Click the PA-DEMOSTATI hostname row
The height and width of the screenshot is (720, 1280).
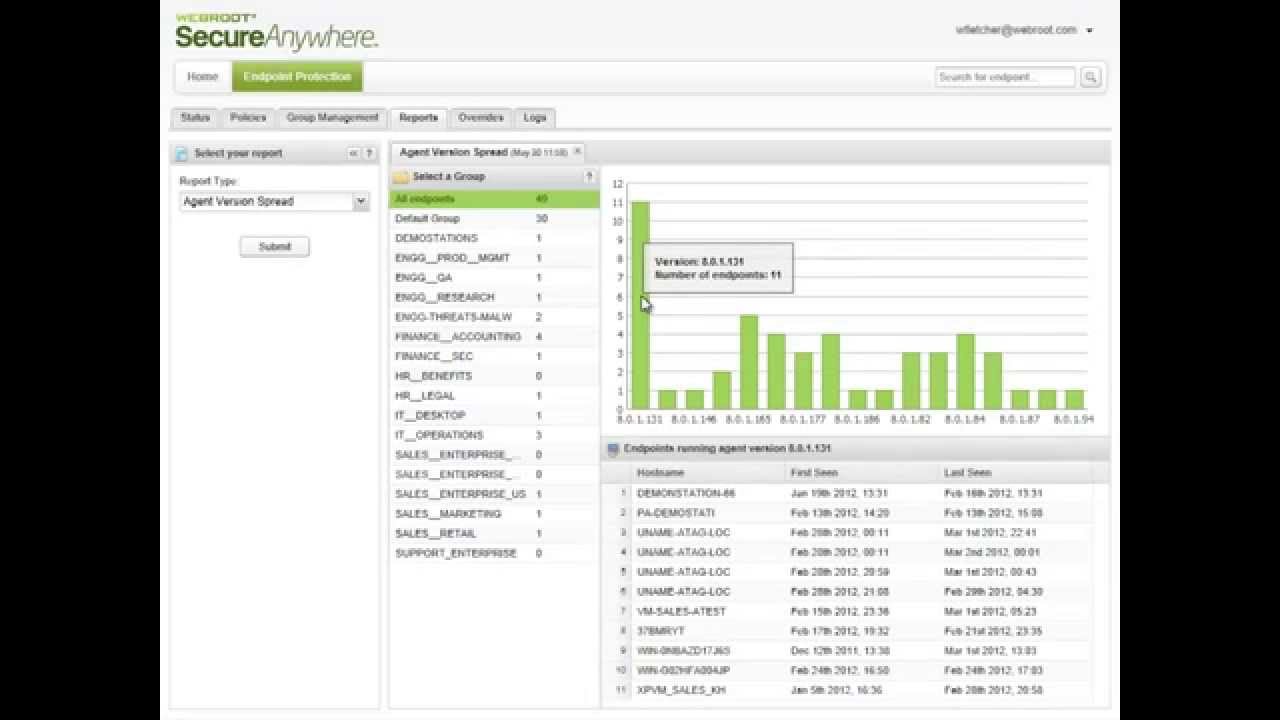click(855, 513)
